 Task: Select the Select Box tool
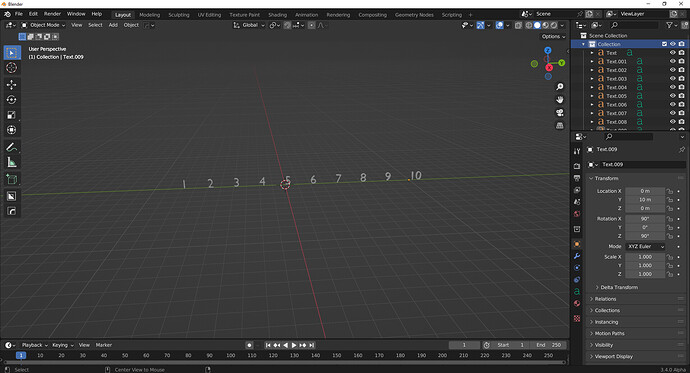[x=12, y=53]
